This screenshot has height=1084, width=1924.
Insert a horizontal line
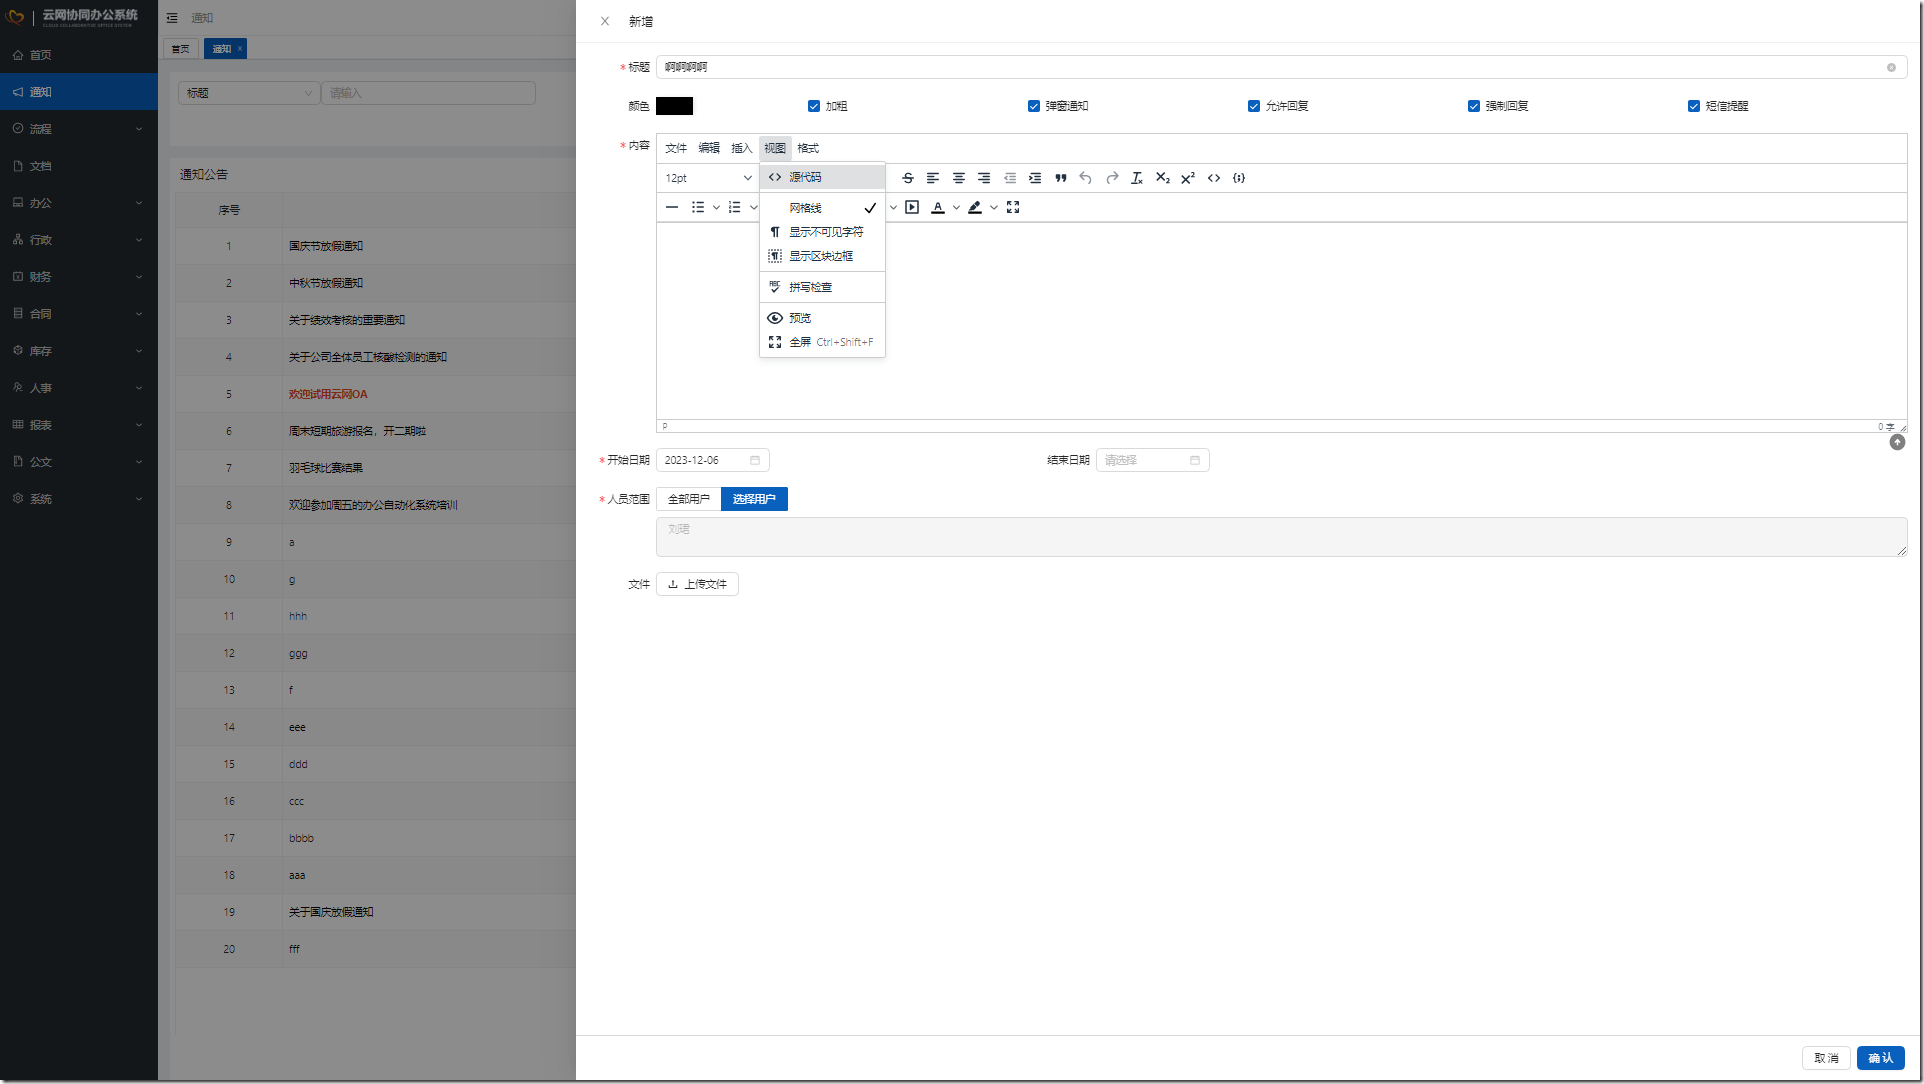coord(672,207)
